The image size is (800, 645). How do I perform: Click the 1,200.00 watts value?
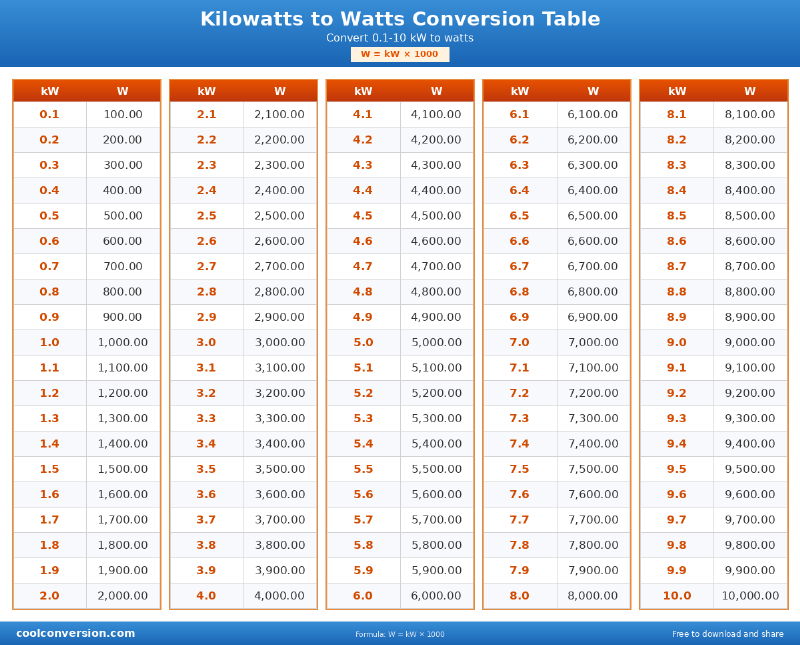123,393
